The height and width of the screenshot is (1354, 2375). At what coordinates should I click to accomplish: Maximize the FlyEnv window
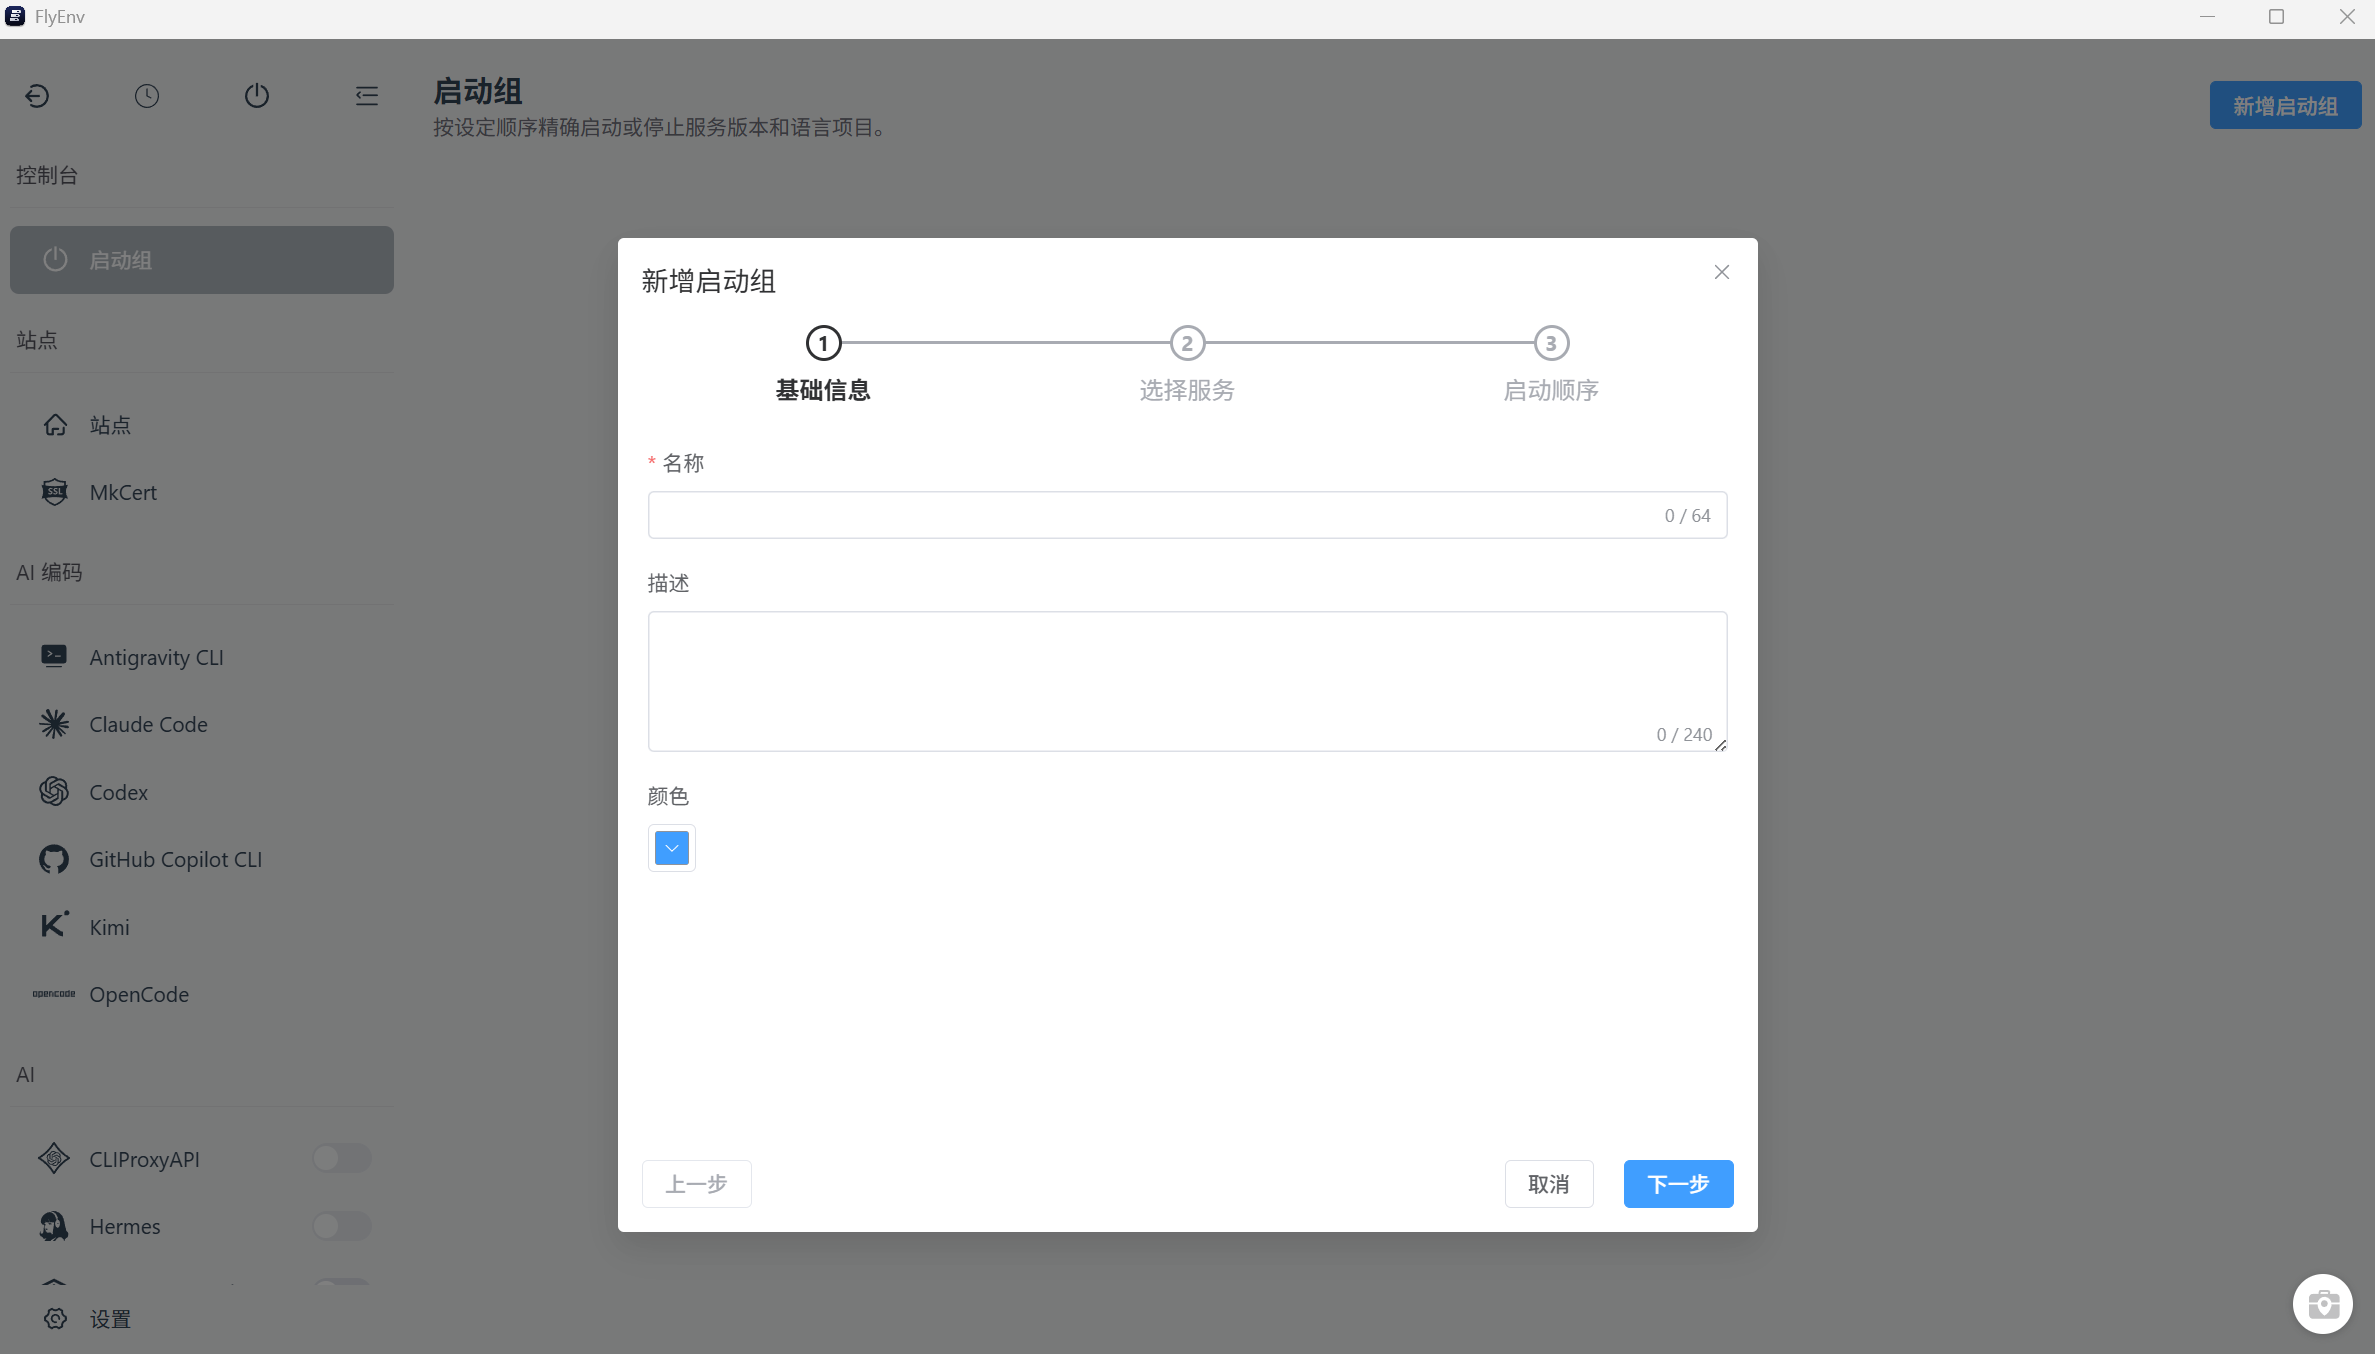click(2277, 17)
